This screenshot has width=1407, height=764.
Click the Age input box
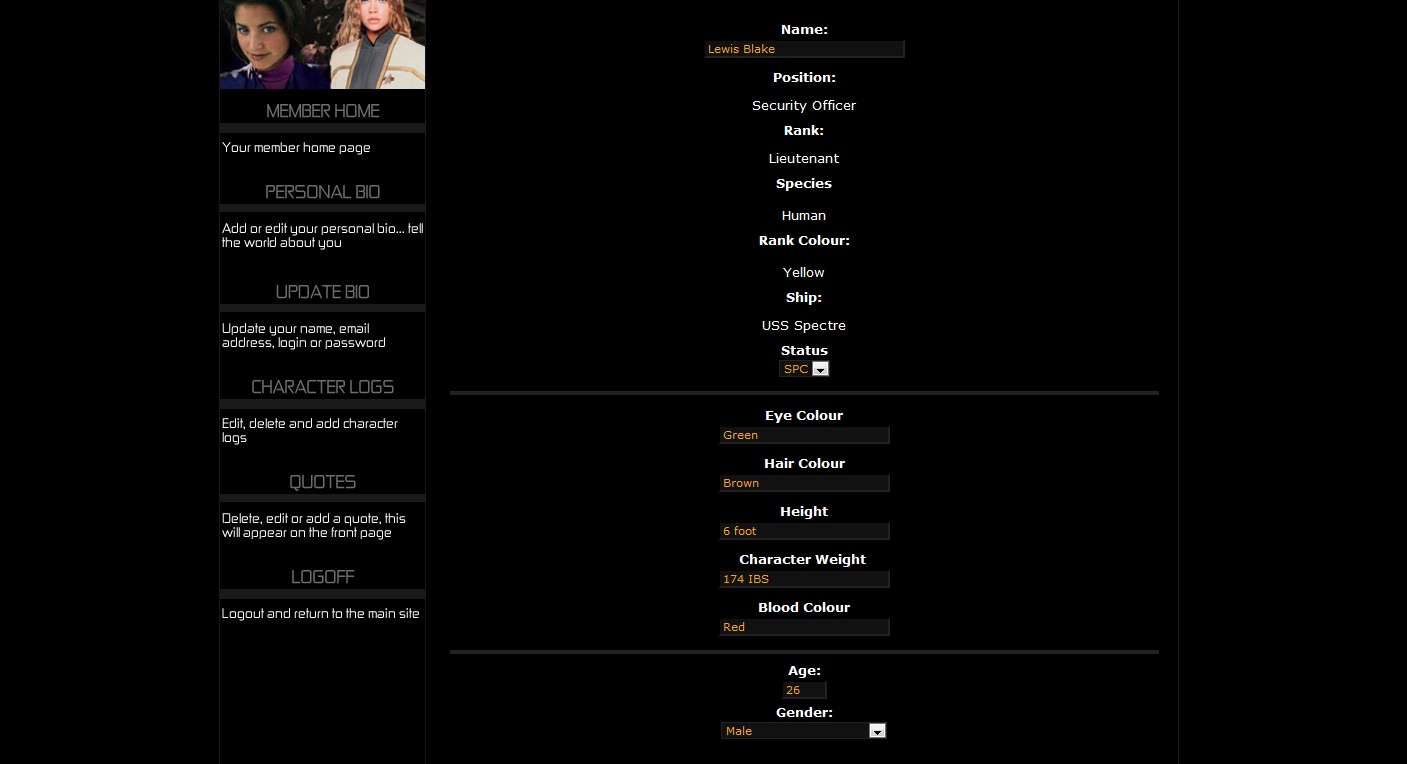click(x=804, y=690)
